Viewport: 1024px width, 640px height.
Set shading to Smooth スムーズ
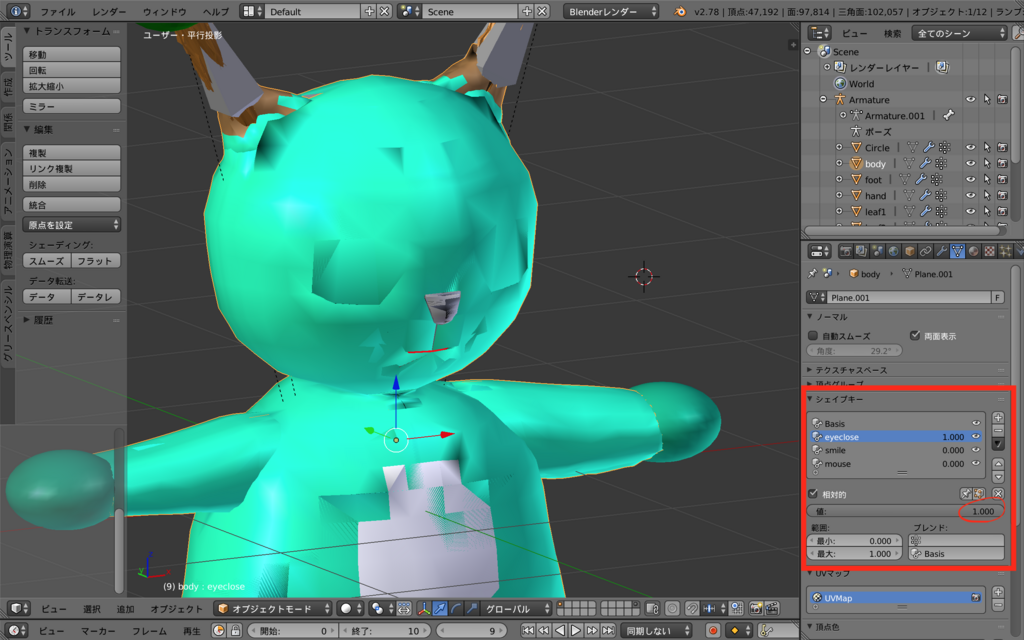(x=47, y=261)
